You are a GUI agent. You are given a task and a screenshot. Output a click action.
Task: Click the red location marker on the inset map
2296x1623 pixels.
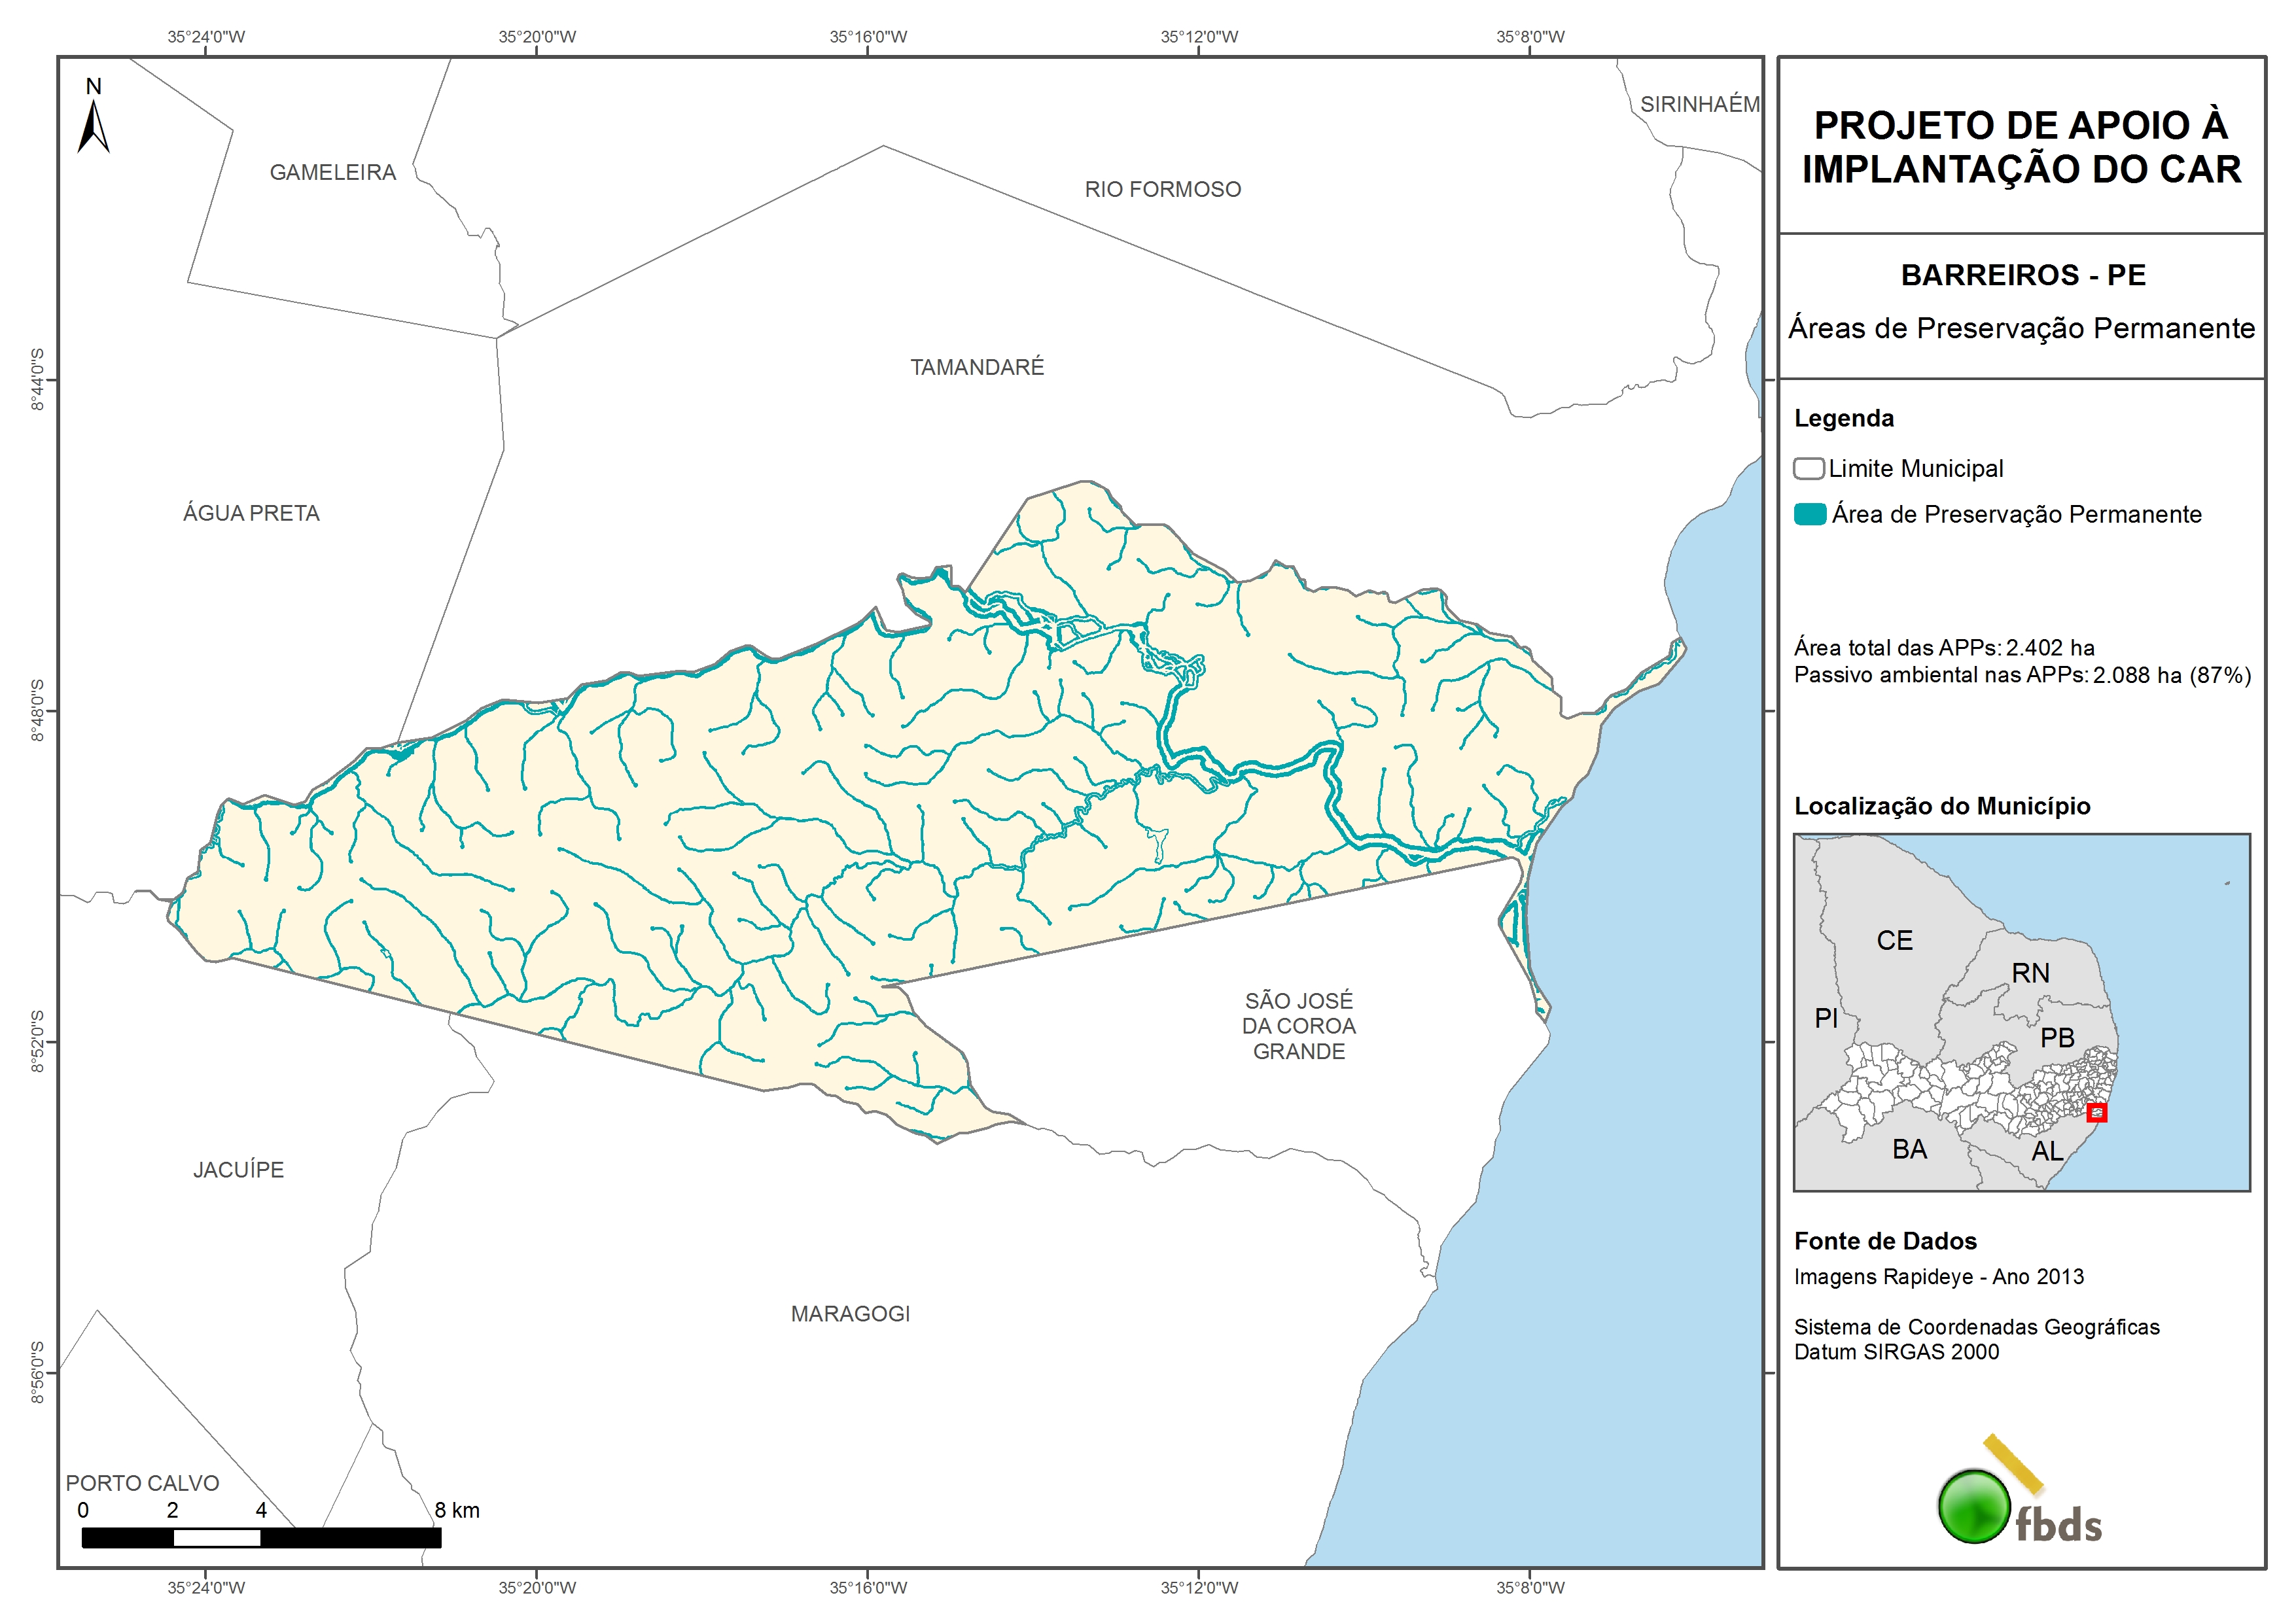2096,1112
